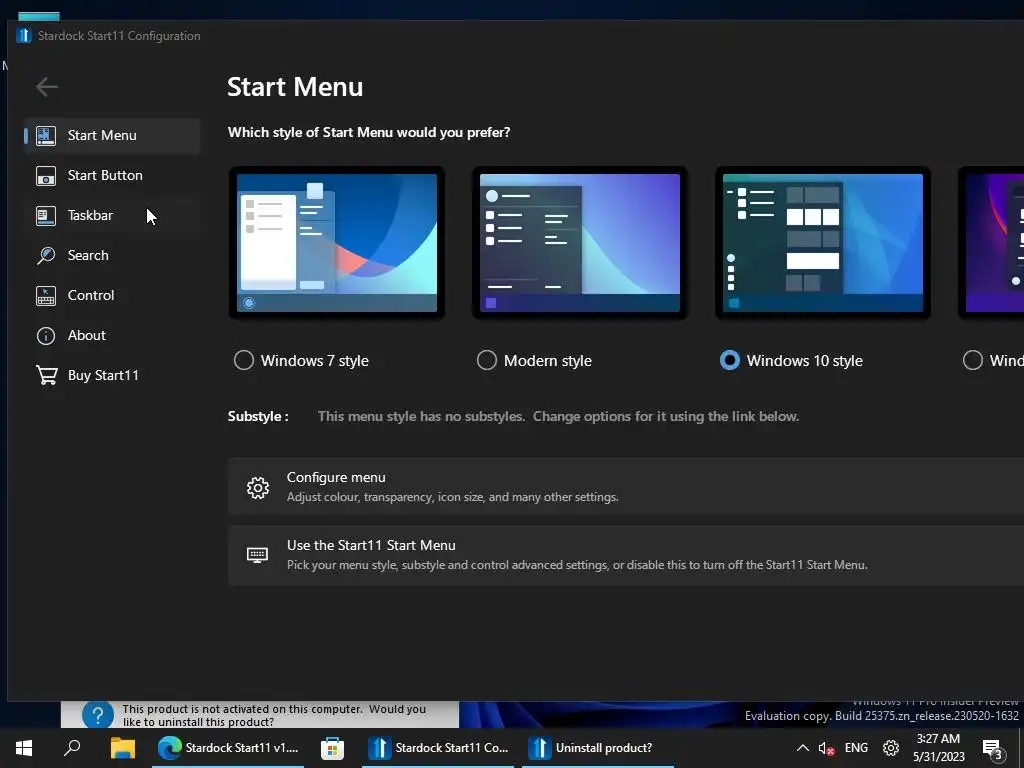Switch to Stardock Start11 Co... taskbar button
This screenshot has height=768, width=1024.
(x=438, y=748)
